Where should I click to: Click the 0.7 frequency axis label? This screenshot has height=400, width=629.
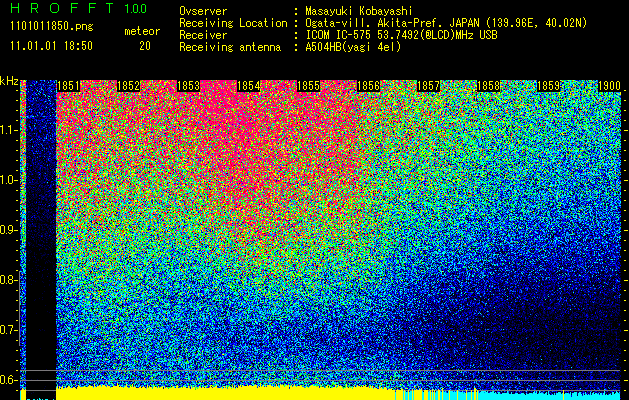tap(8, 330)
